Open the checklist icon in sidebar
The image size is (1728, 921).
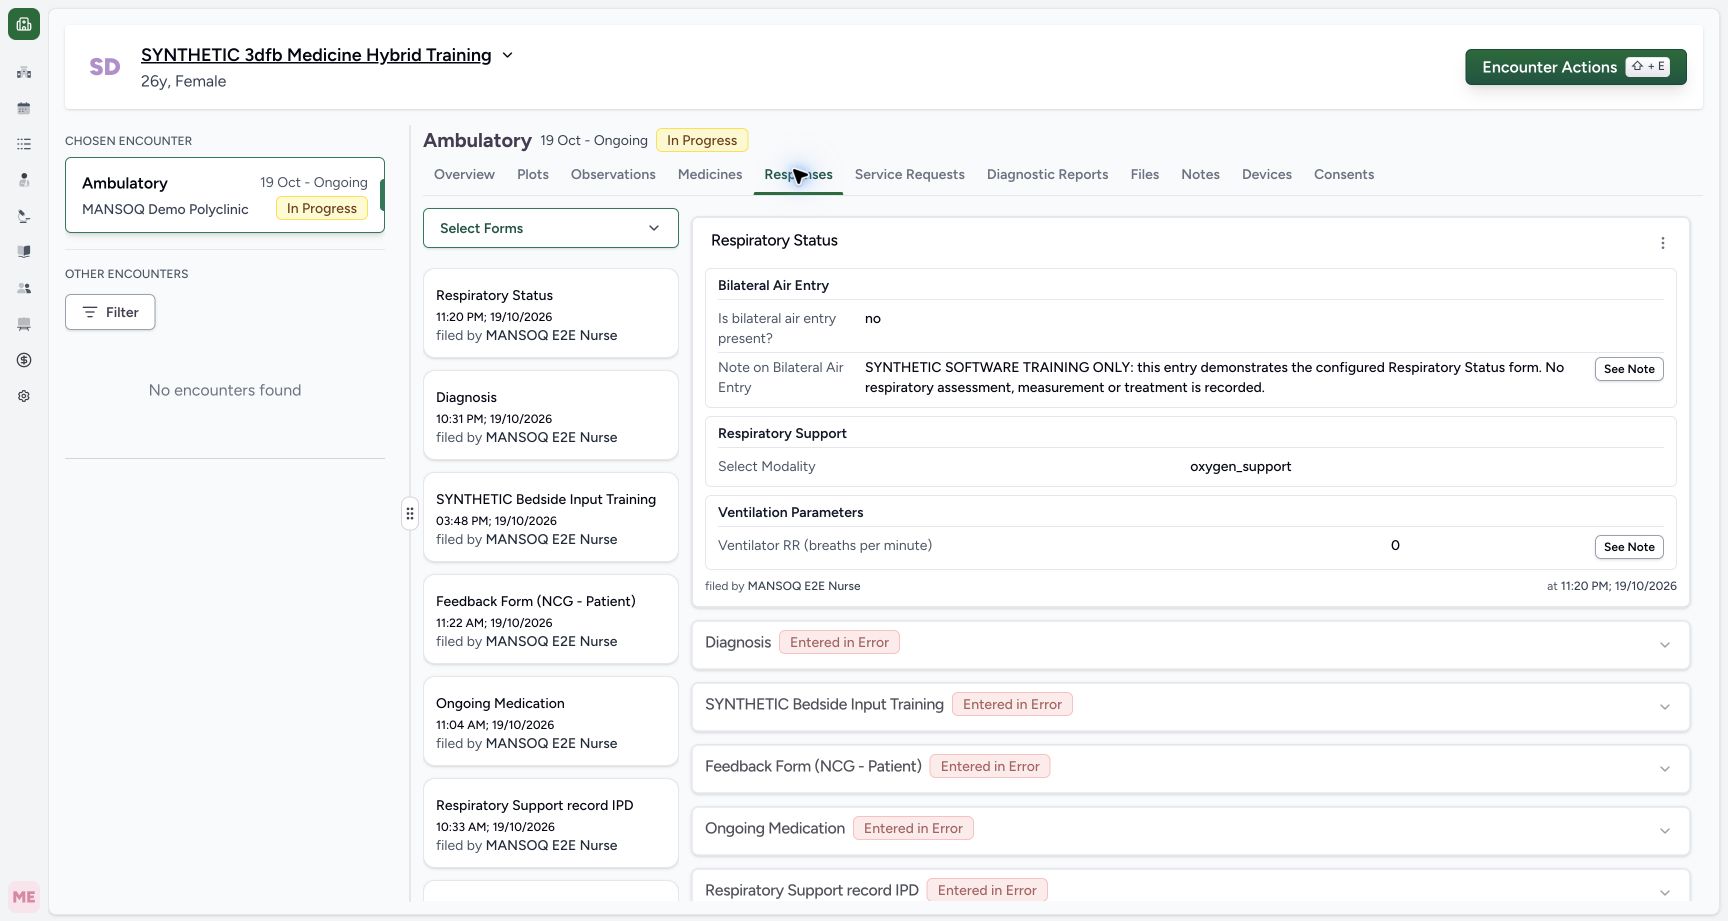coord(24,144)
